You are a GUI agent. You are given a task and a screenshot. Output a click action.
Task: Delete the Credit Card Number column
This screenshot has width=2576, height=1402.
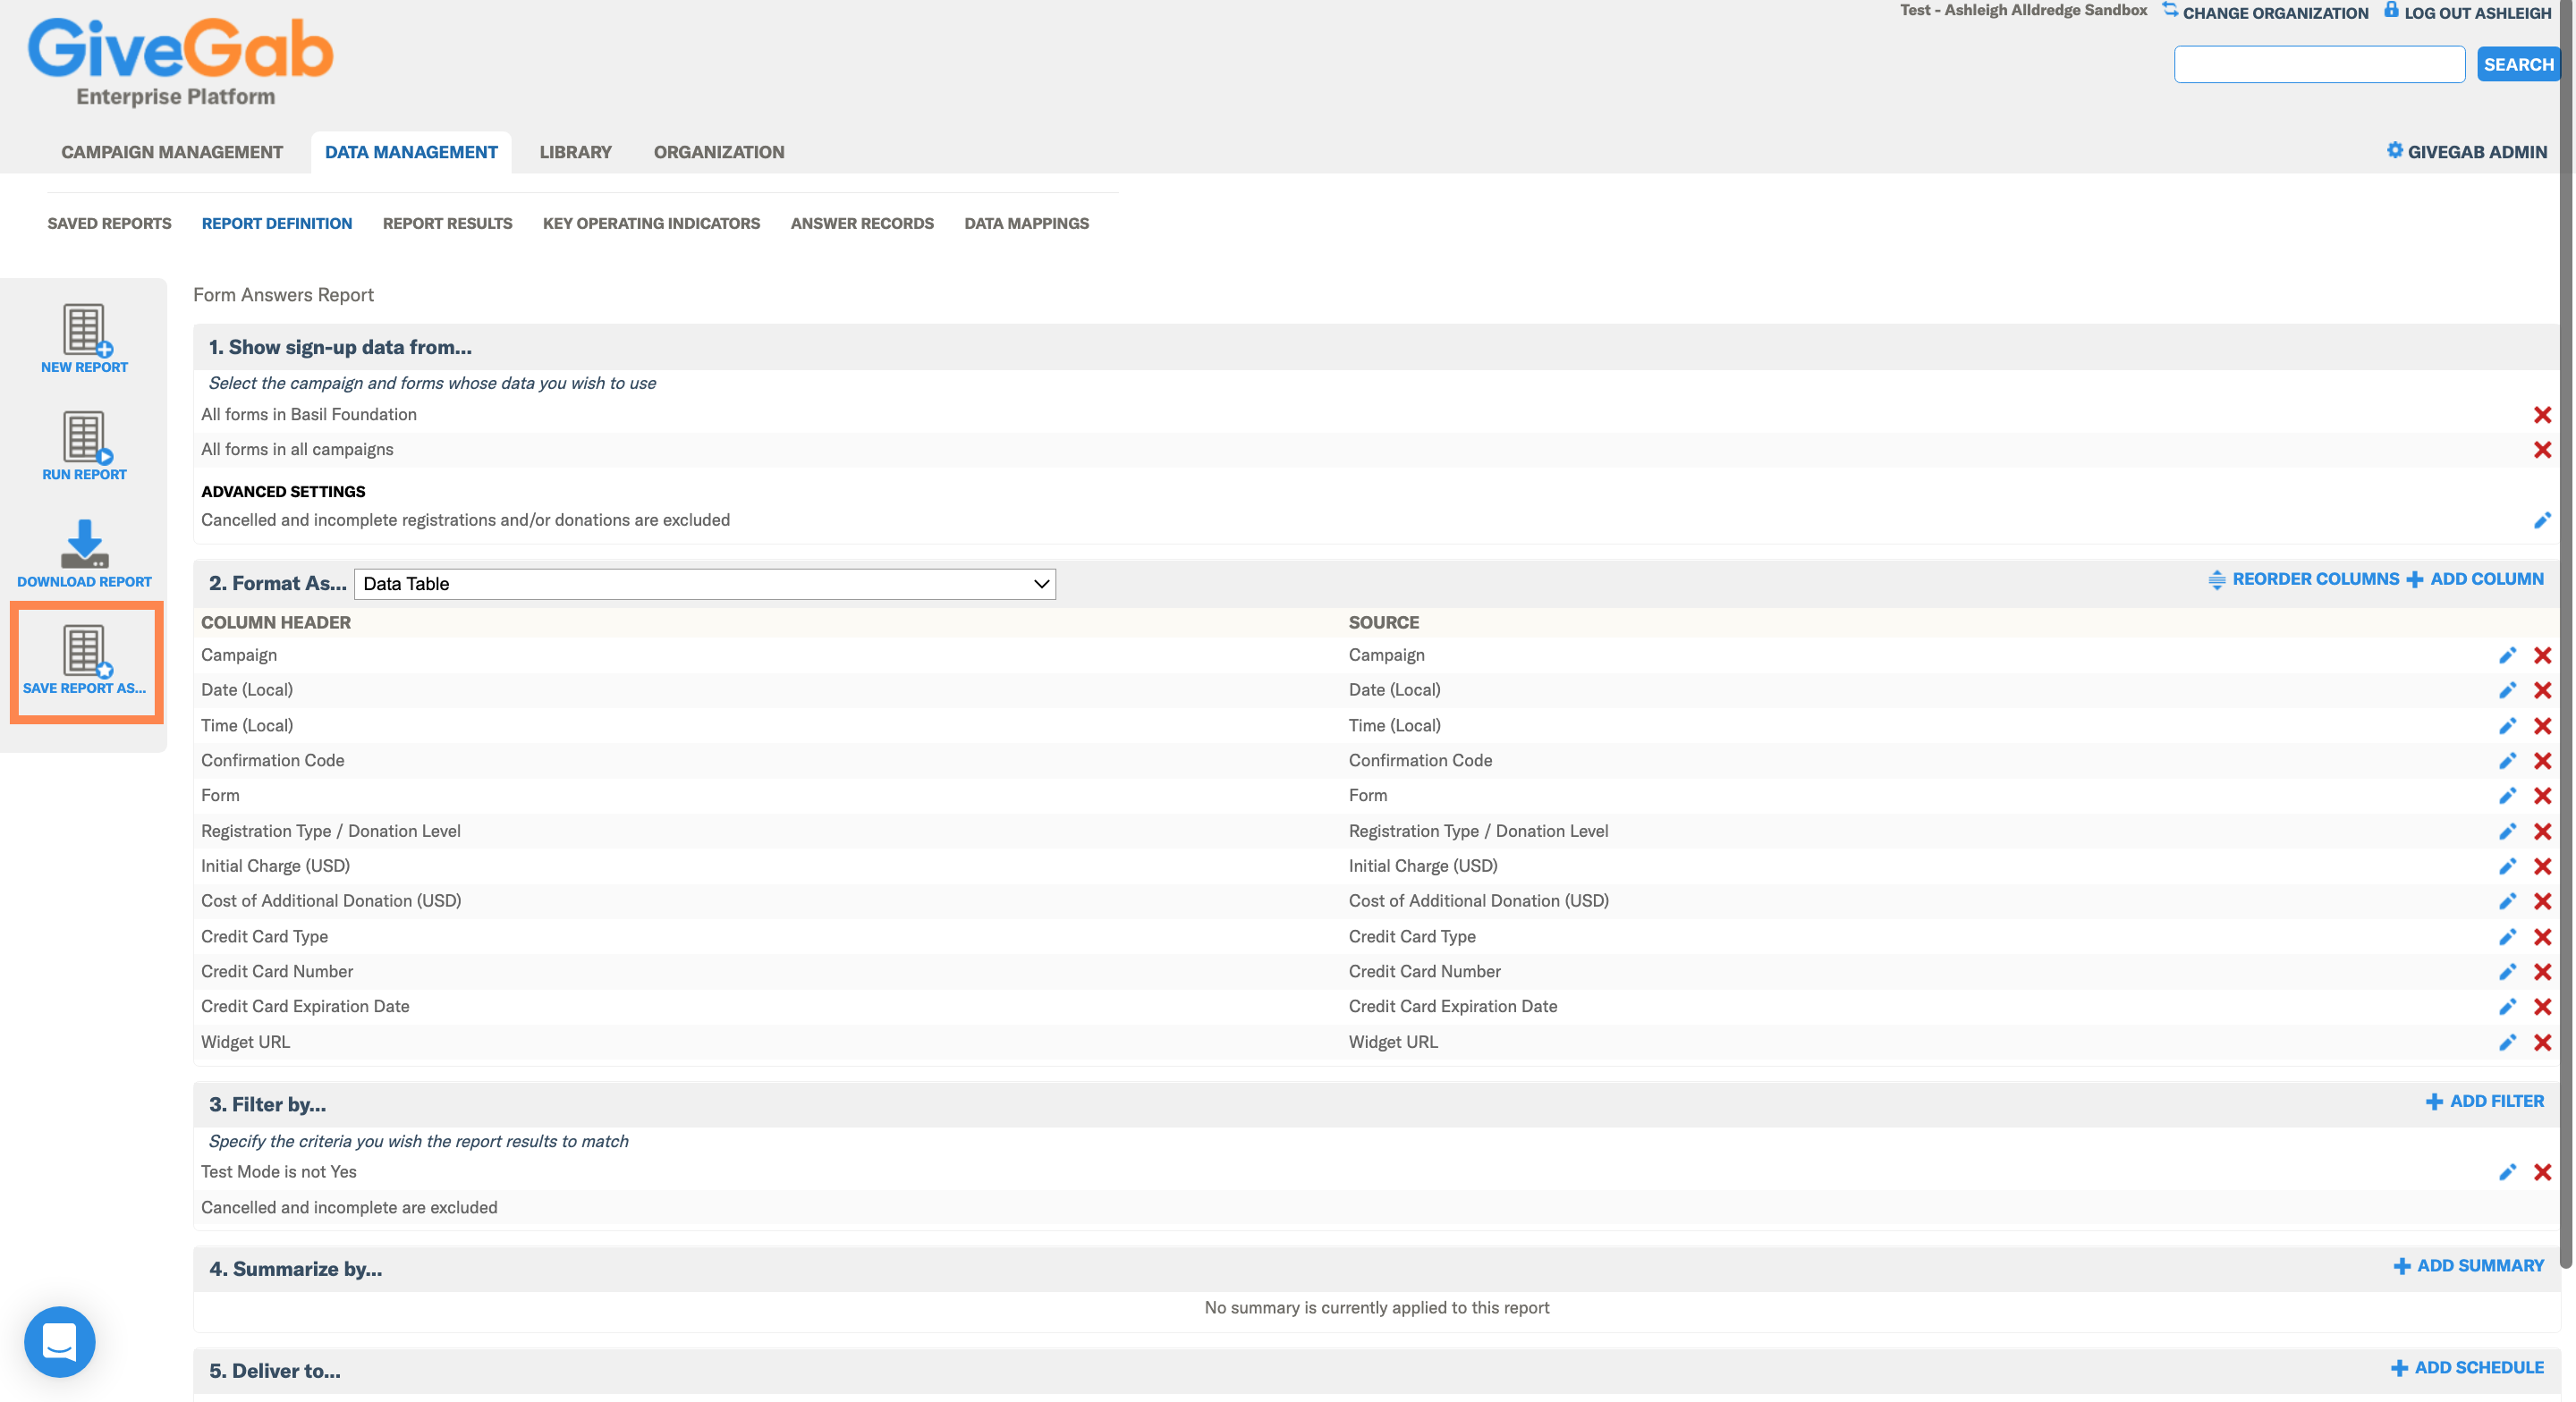click(x=2542, y=972)
